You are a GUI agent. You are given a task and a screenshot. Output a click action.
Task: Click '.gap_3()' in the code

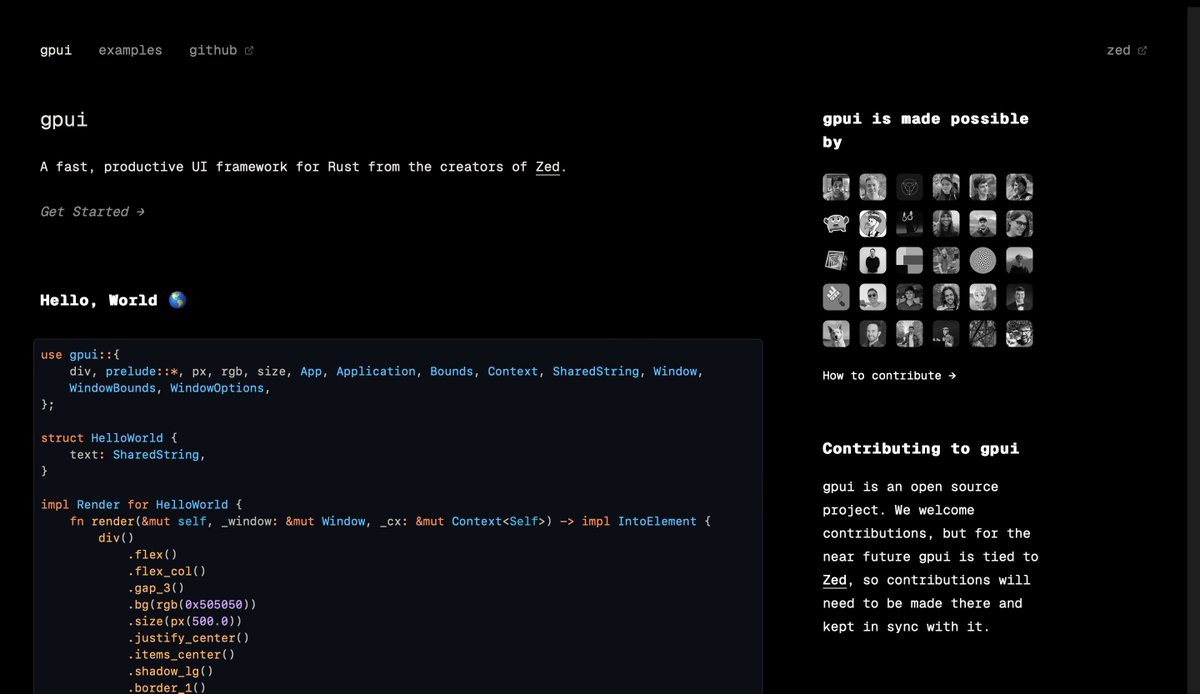(155, 588)
